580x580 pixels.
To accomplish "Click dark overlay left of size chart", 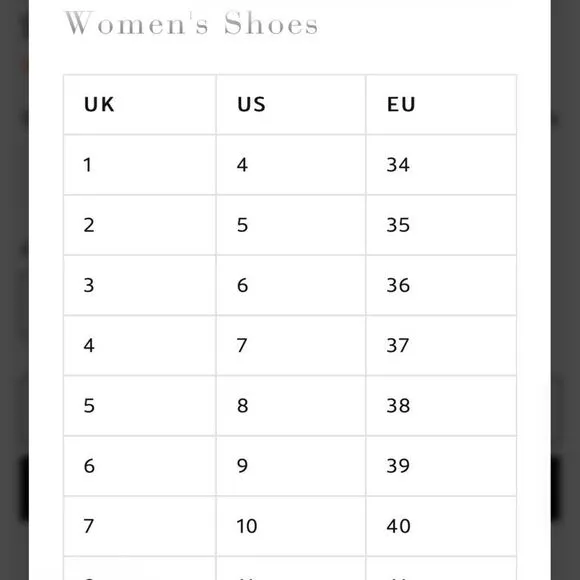I will point(14,290).
